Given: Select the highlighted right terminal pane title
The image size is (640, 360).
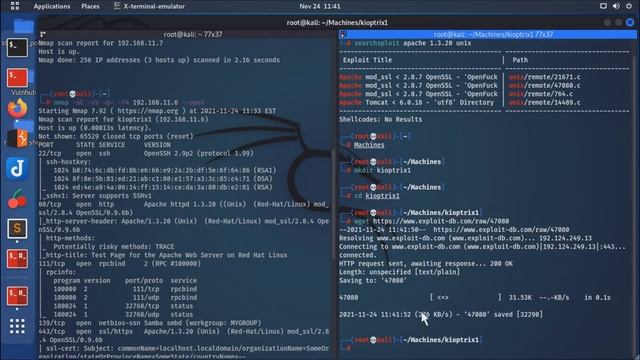Looking at the screenshot, I should coord(493,34).
